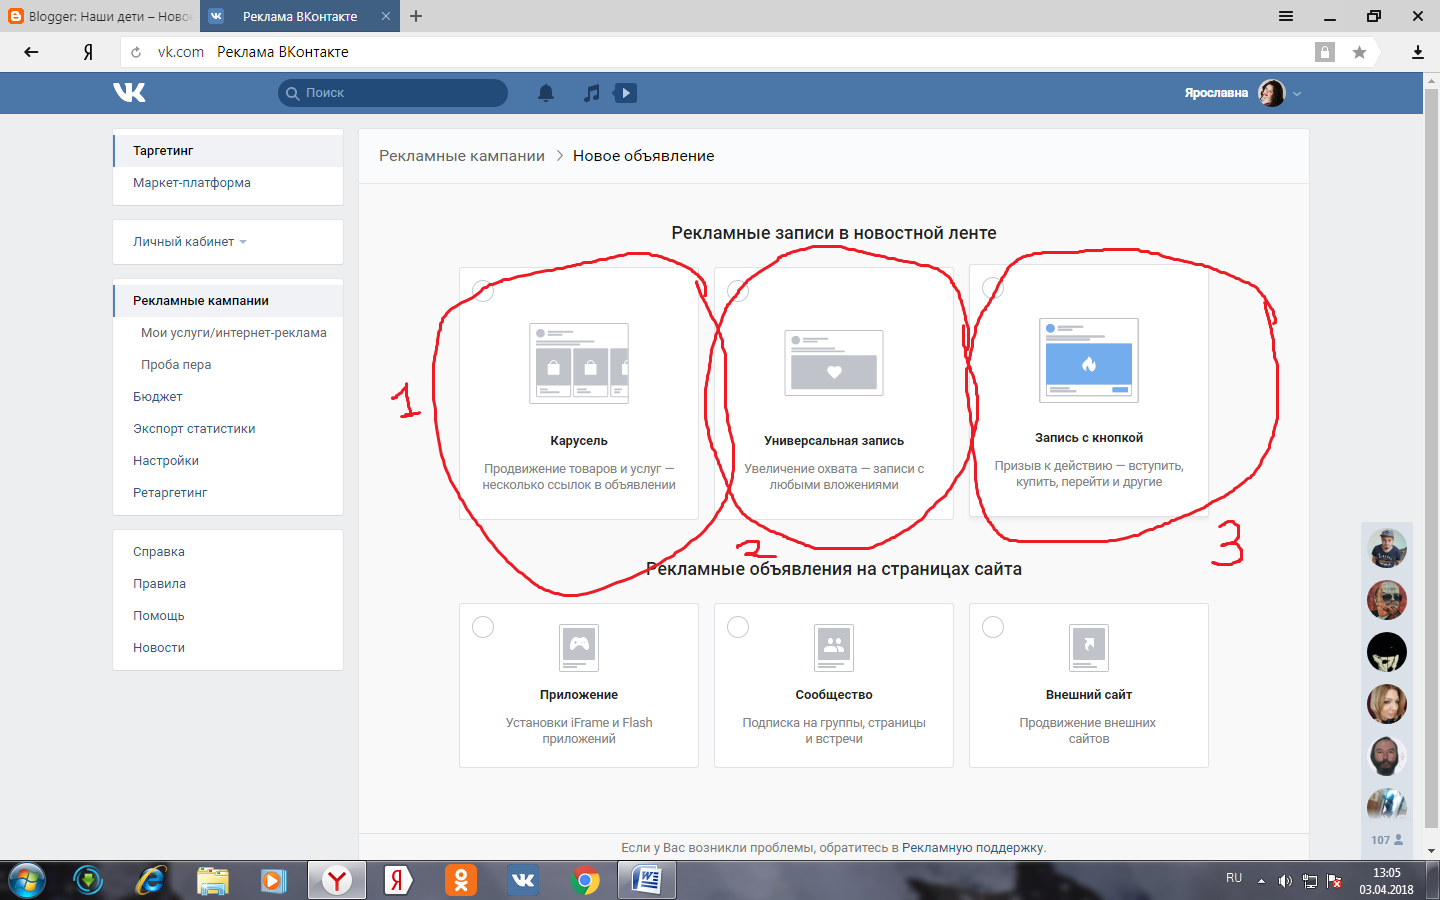Select the Сообщество radio button

click(x=738, y=627)
